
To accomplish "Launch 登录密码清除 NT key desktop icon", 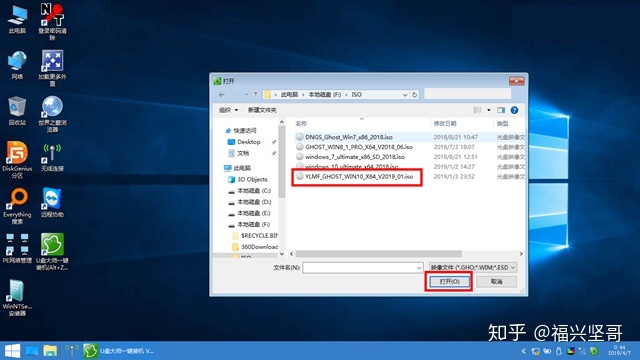I will [52, 21].
